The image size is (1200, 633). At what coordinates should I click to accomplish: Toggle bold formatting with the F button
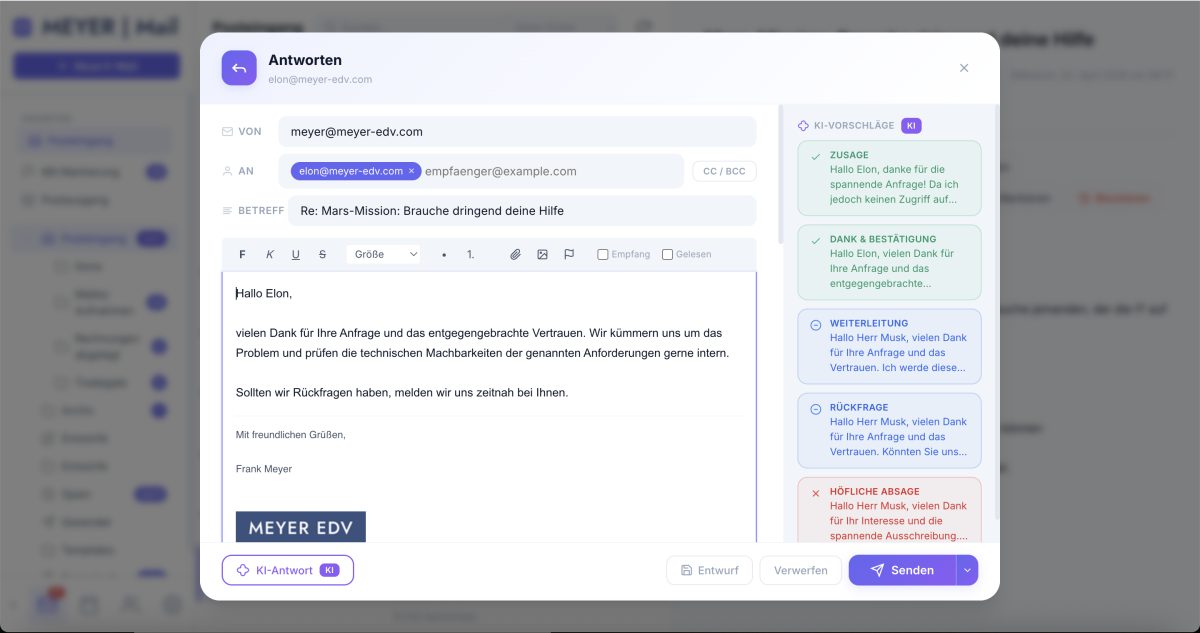[x=242, y=255]
